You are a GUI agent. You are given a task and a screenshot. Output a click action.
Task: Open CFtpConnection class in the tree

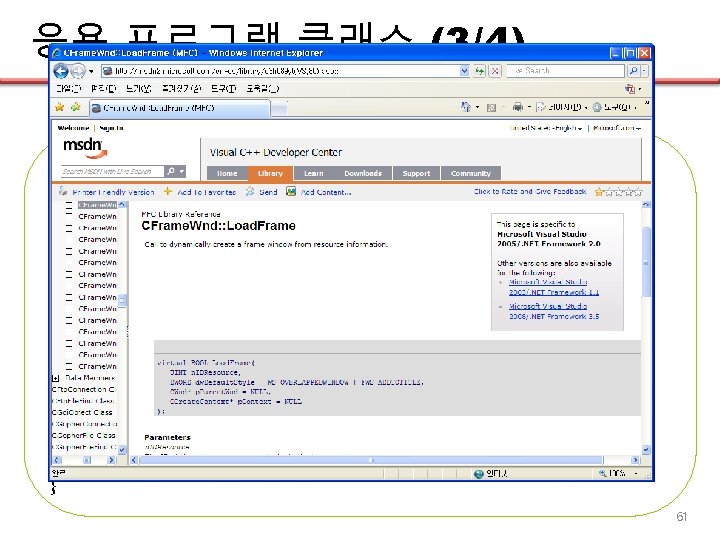click(84, 389)
